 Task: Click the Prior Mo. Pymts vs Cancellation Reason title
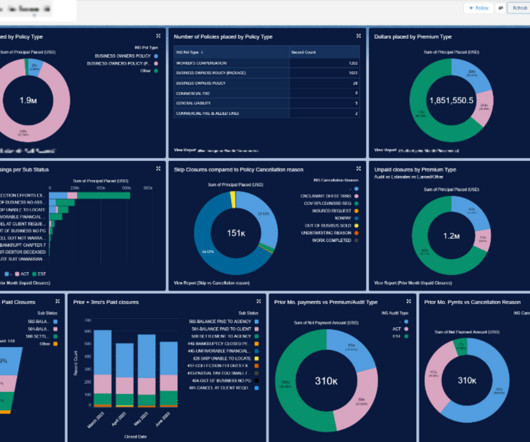472,302
